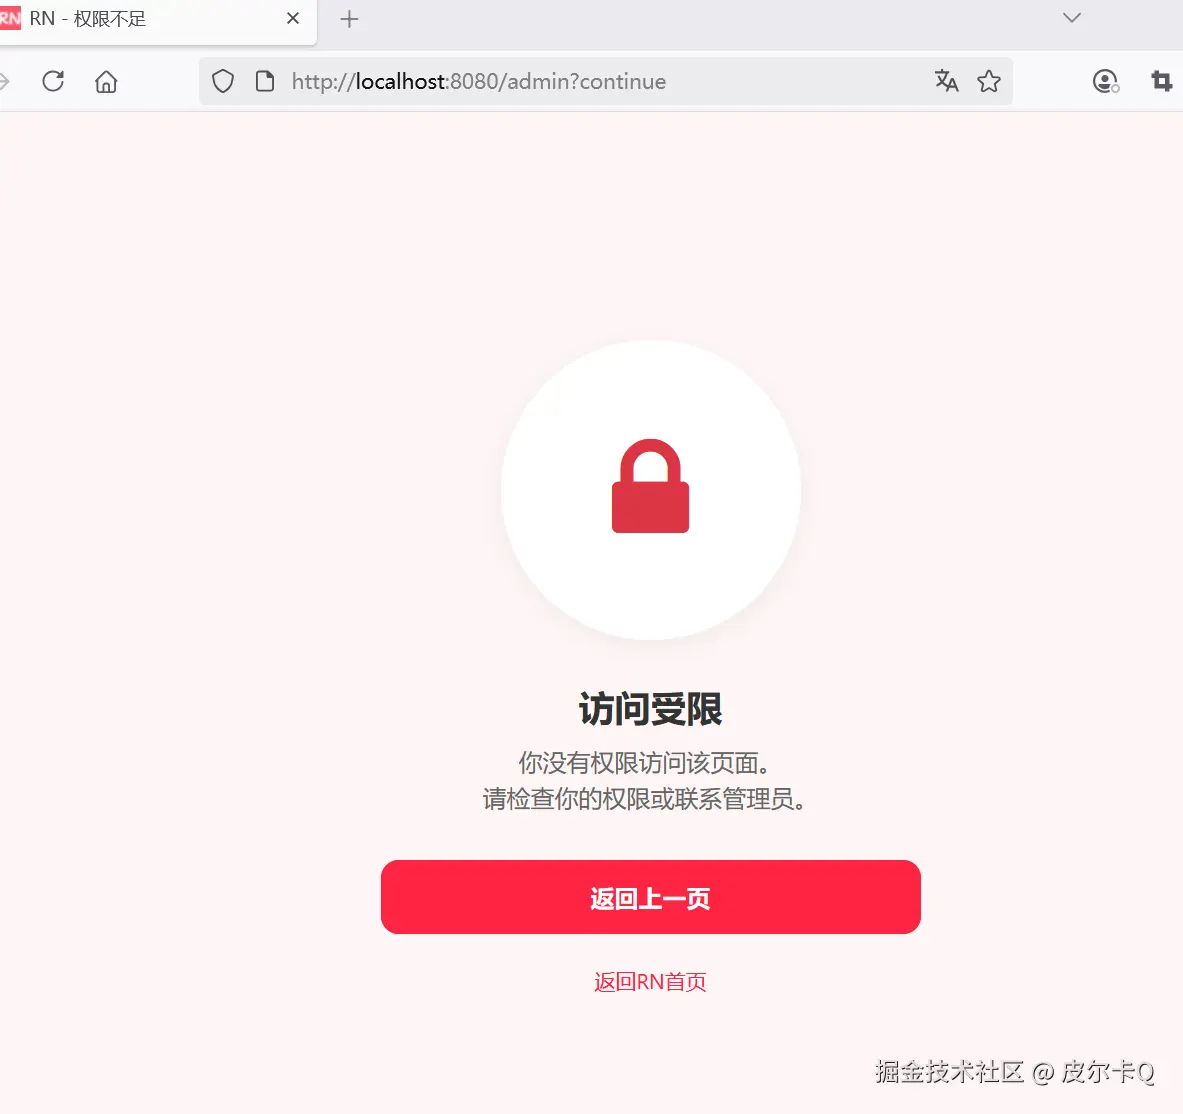1183x1114 pixels.
Task: Click the red padlock icon
Action: (x=650, y=486)
